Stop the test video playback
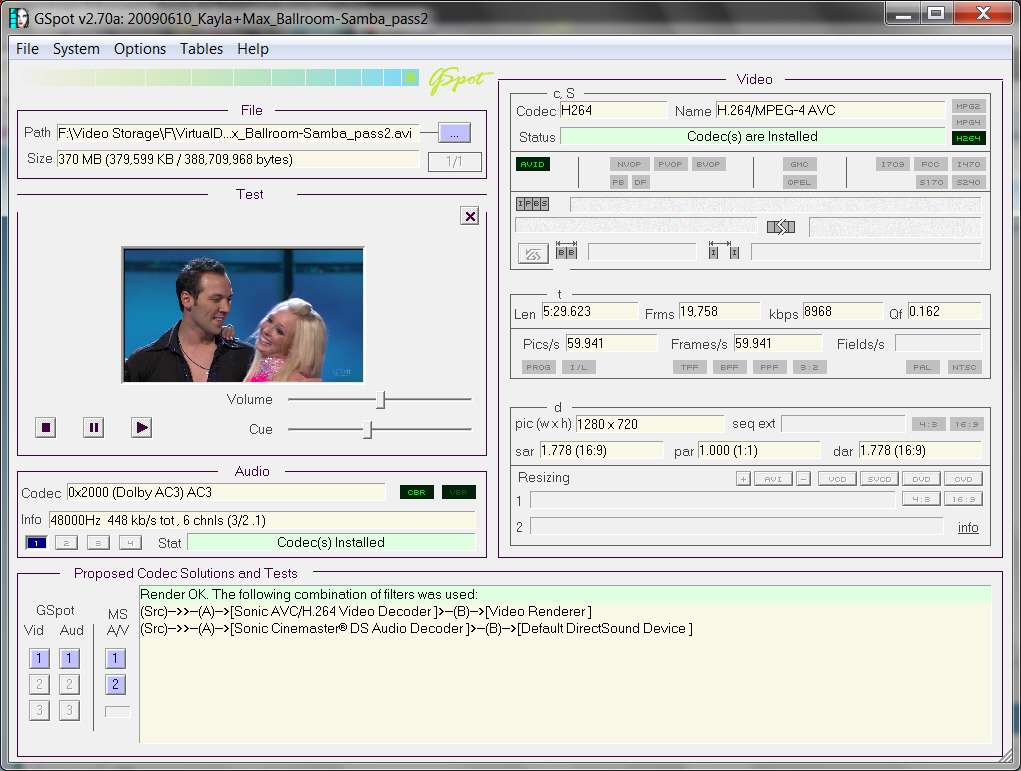This screenshot has height=771, width=1021. [46, 428]
